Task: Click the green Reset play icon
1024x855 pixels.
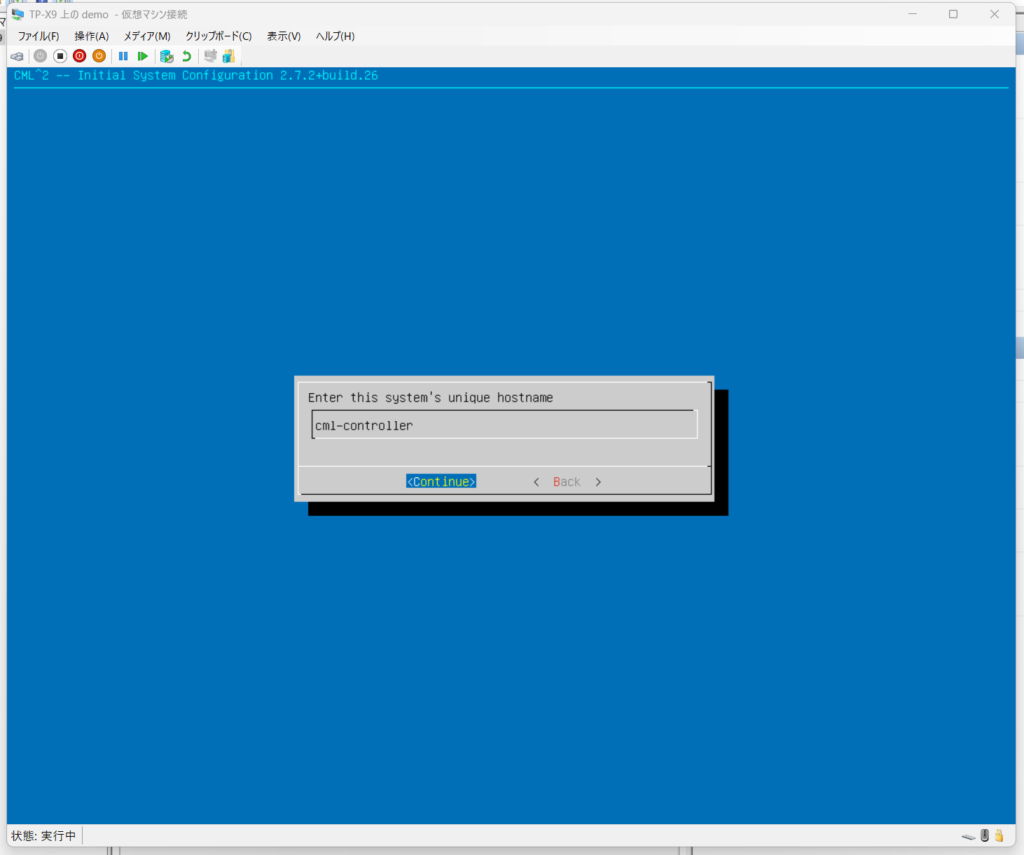Action: pyautogui.click(x=142, y=56)
